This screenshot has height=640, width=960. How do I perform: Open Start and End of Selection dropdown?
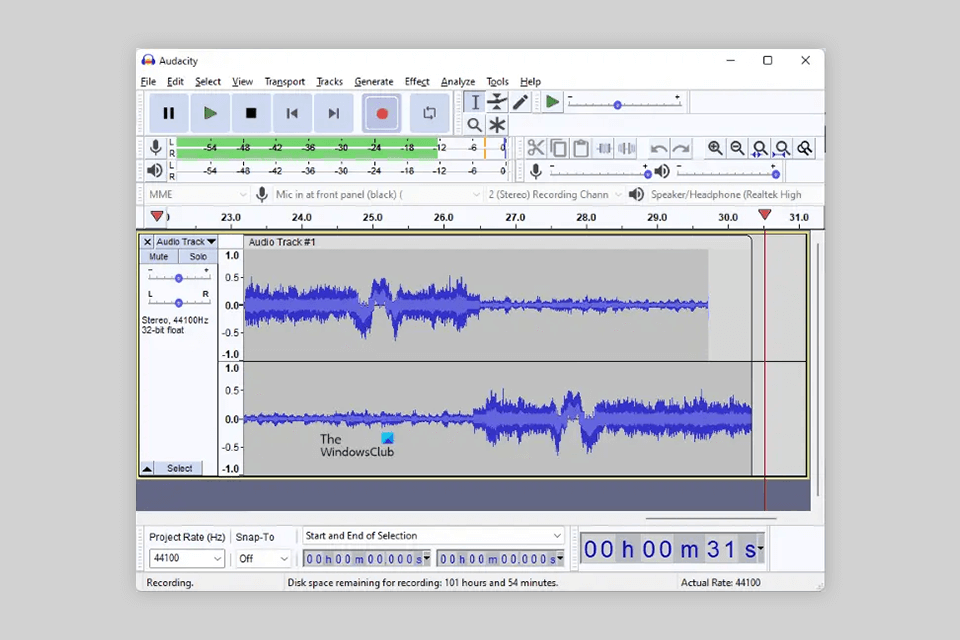click(x=433, y=536)
